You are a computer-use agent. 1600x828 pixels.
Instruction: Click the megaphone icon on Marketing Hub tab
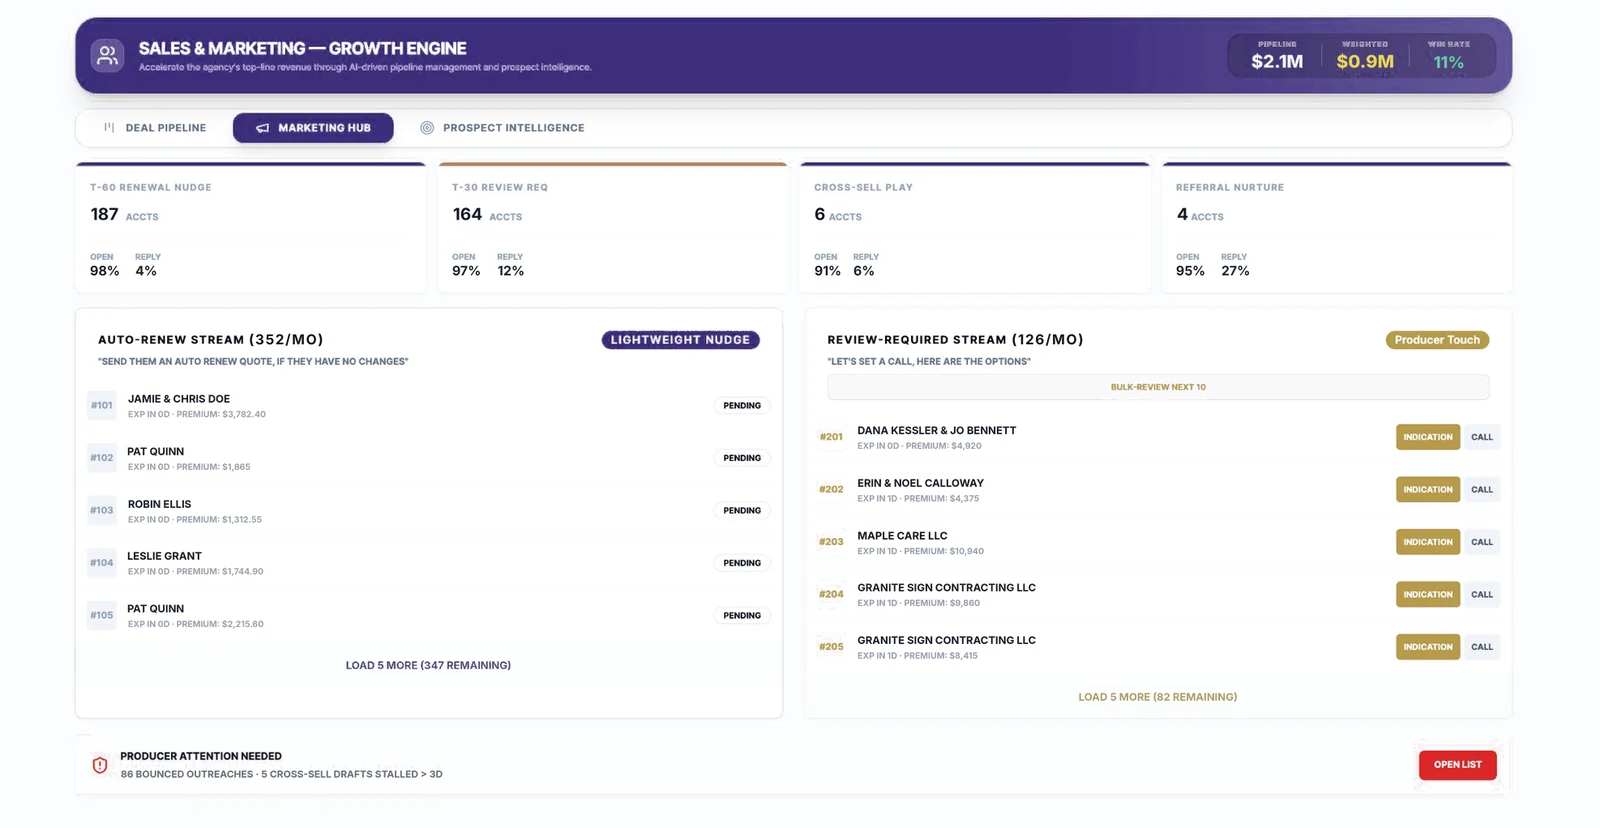click(262, 128)
